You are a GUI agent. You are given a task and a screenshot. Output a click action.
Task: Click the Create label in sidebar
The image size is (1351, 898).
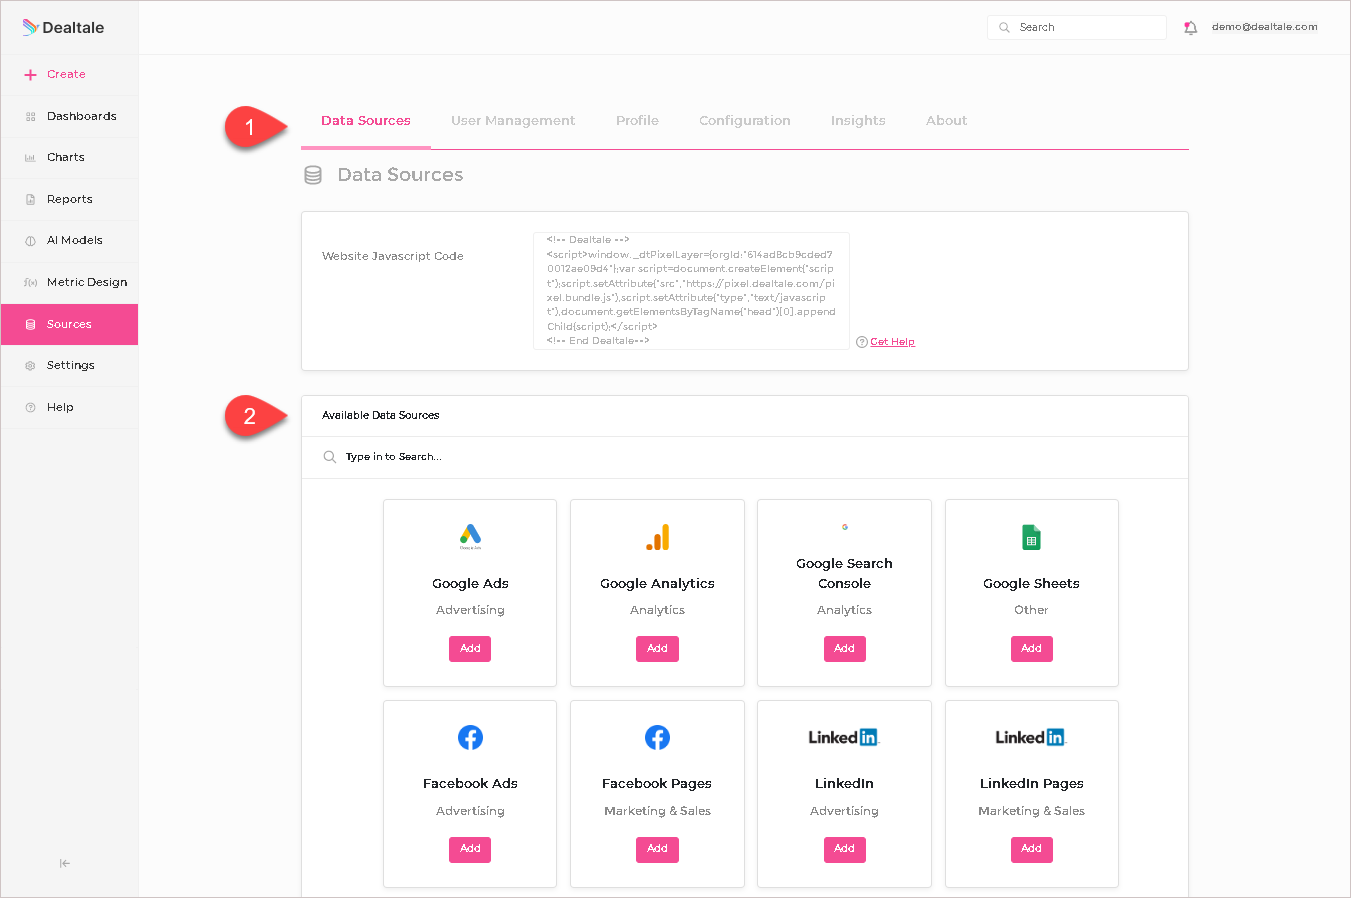click(x=66, y=75)
